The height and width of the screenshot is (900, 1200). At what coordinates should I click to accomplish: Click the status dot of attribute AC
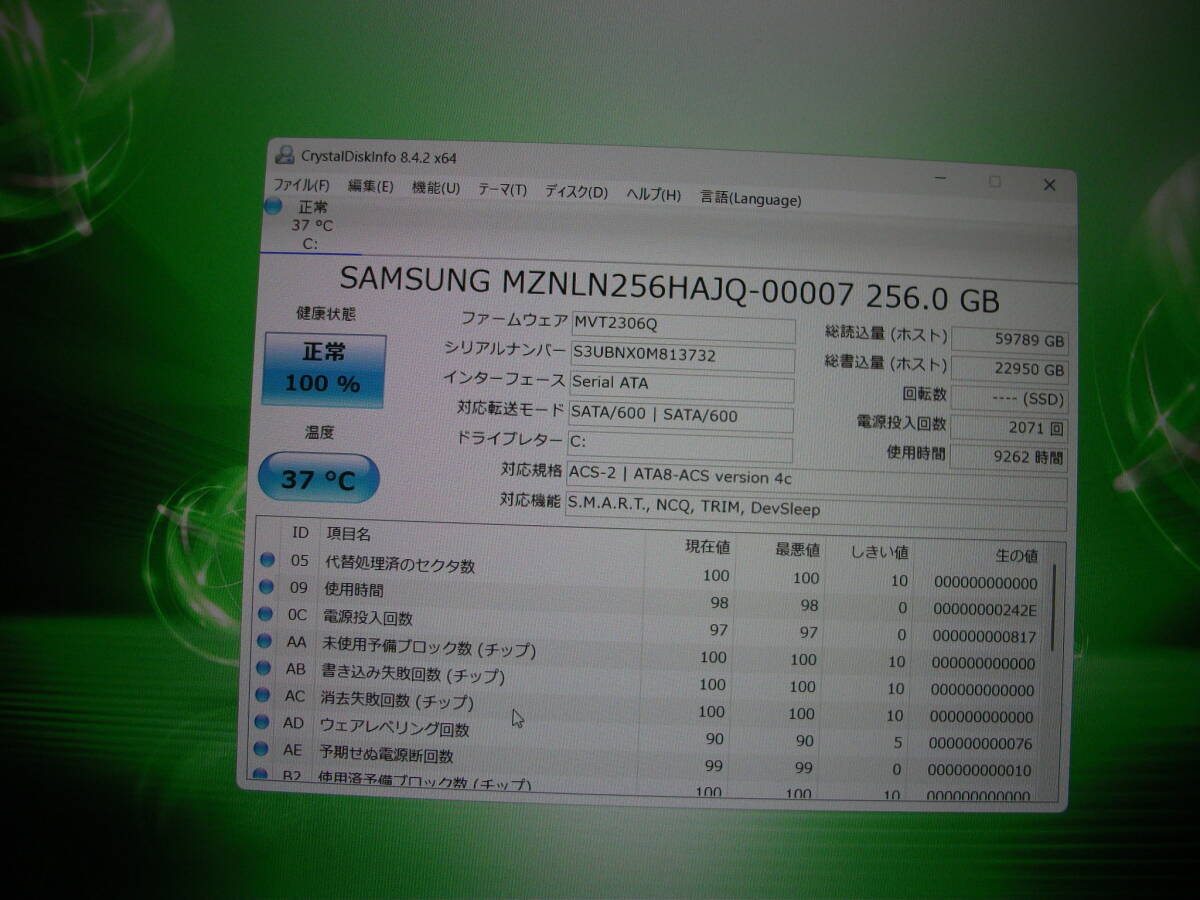[262, 693]
